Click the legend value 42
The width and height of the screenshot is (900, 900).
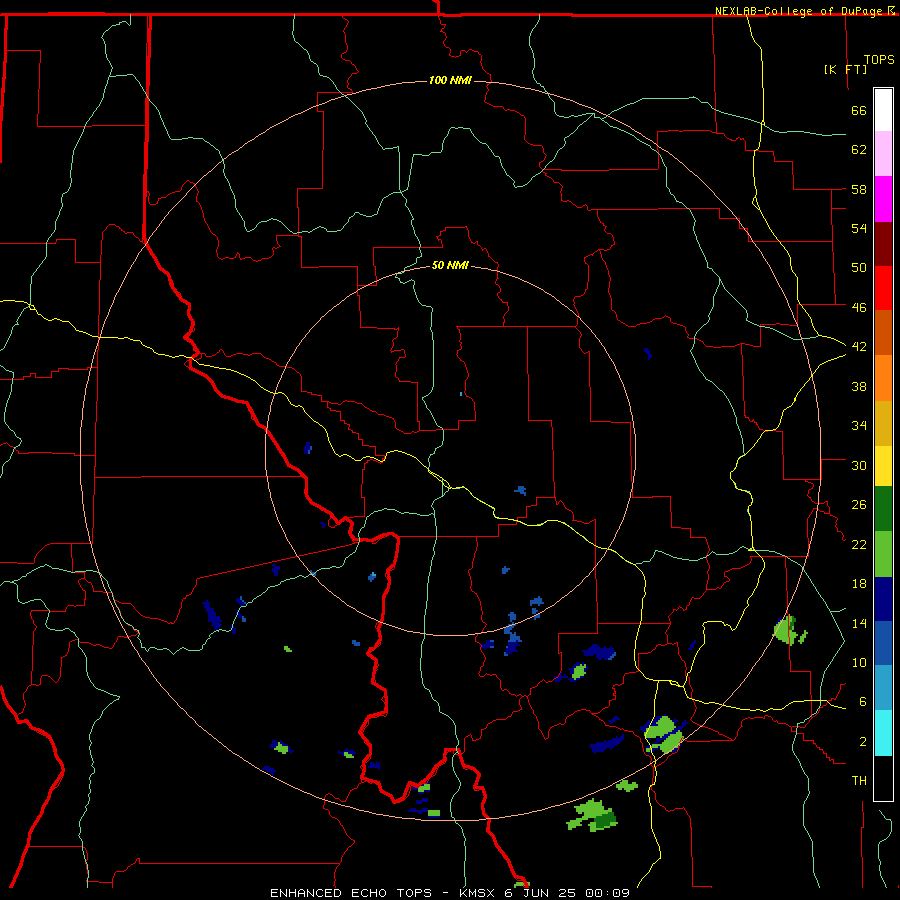click(x=859, y=347)
